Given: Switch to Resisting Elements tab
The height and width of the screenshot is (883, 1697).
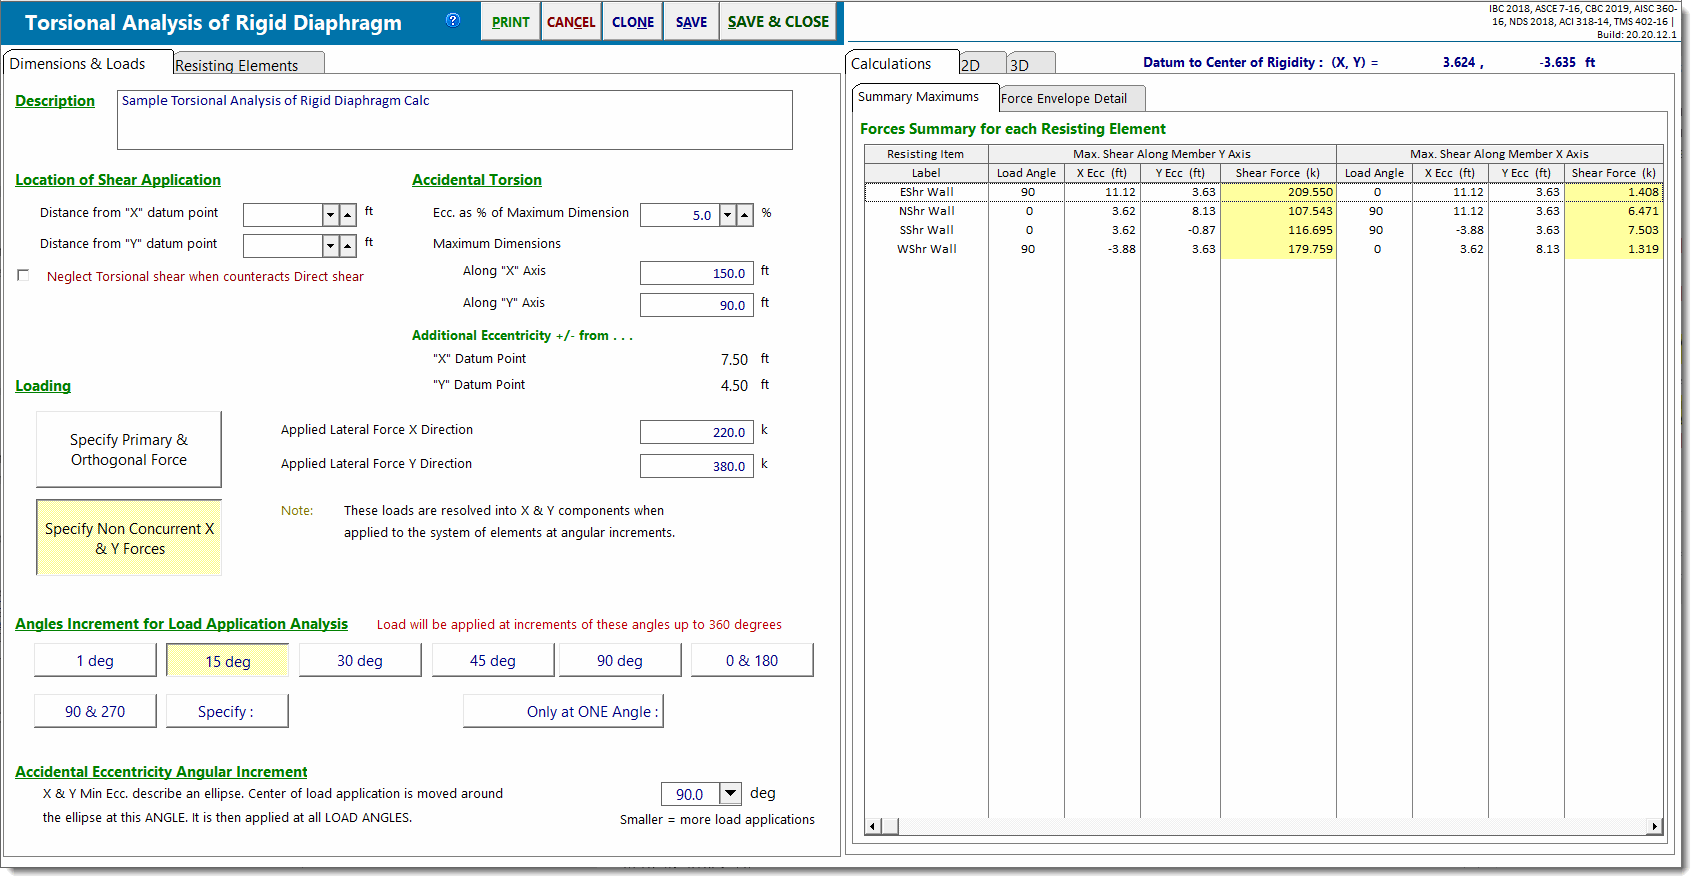Looking at the screenshot, I should (x=249, y=64).
